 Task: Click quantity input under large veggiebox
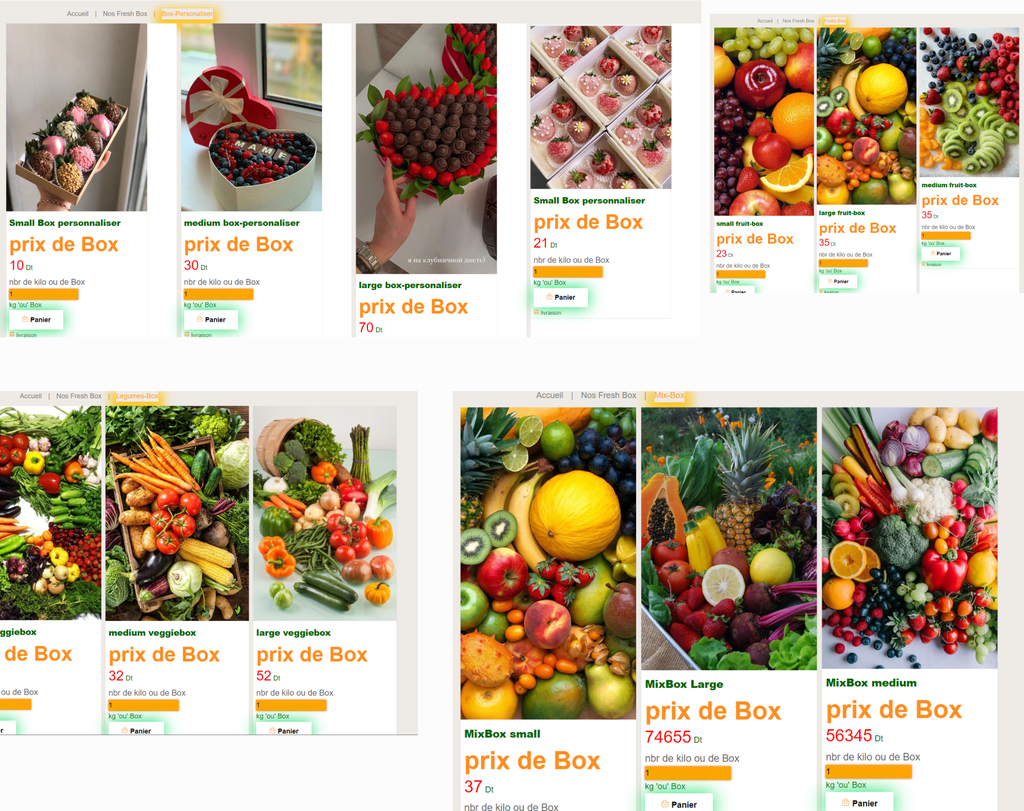pos(291,705)
